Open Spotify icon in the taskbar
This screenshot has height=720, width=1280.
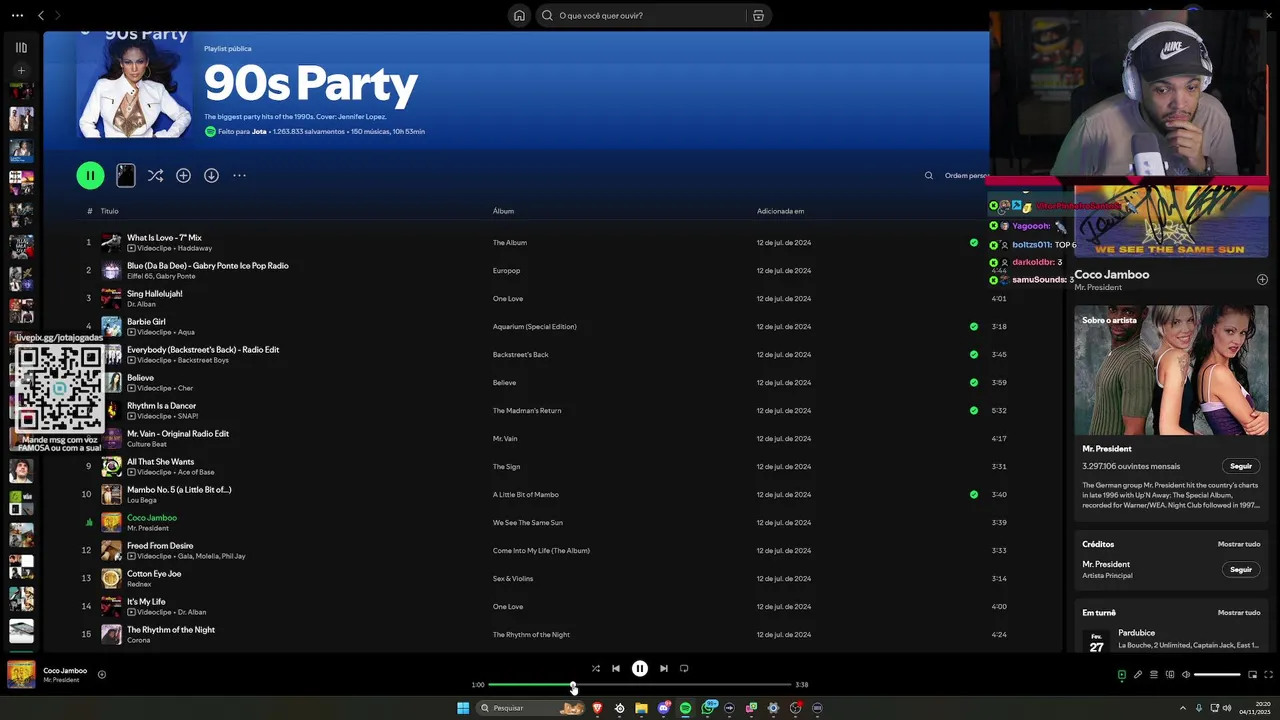click(x=685, y=708)
